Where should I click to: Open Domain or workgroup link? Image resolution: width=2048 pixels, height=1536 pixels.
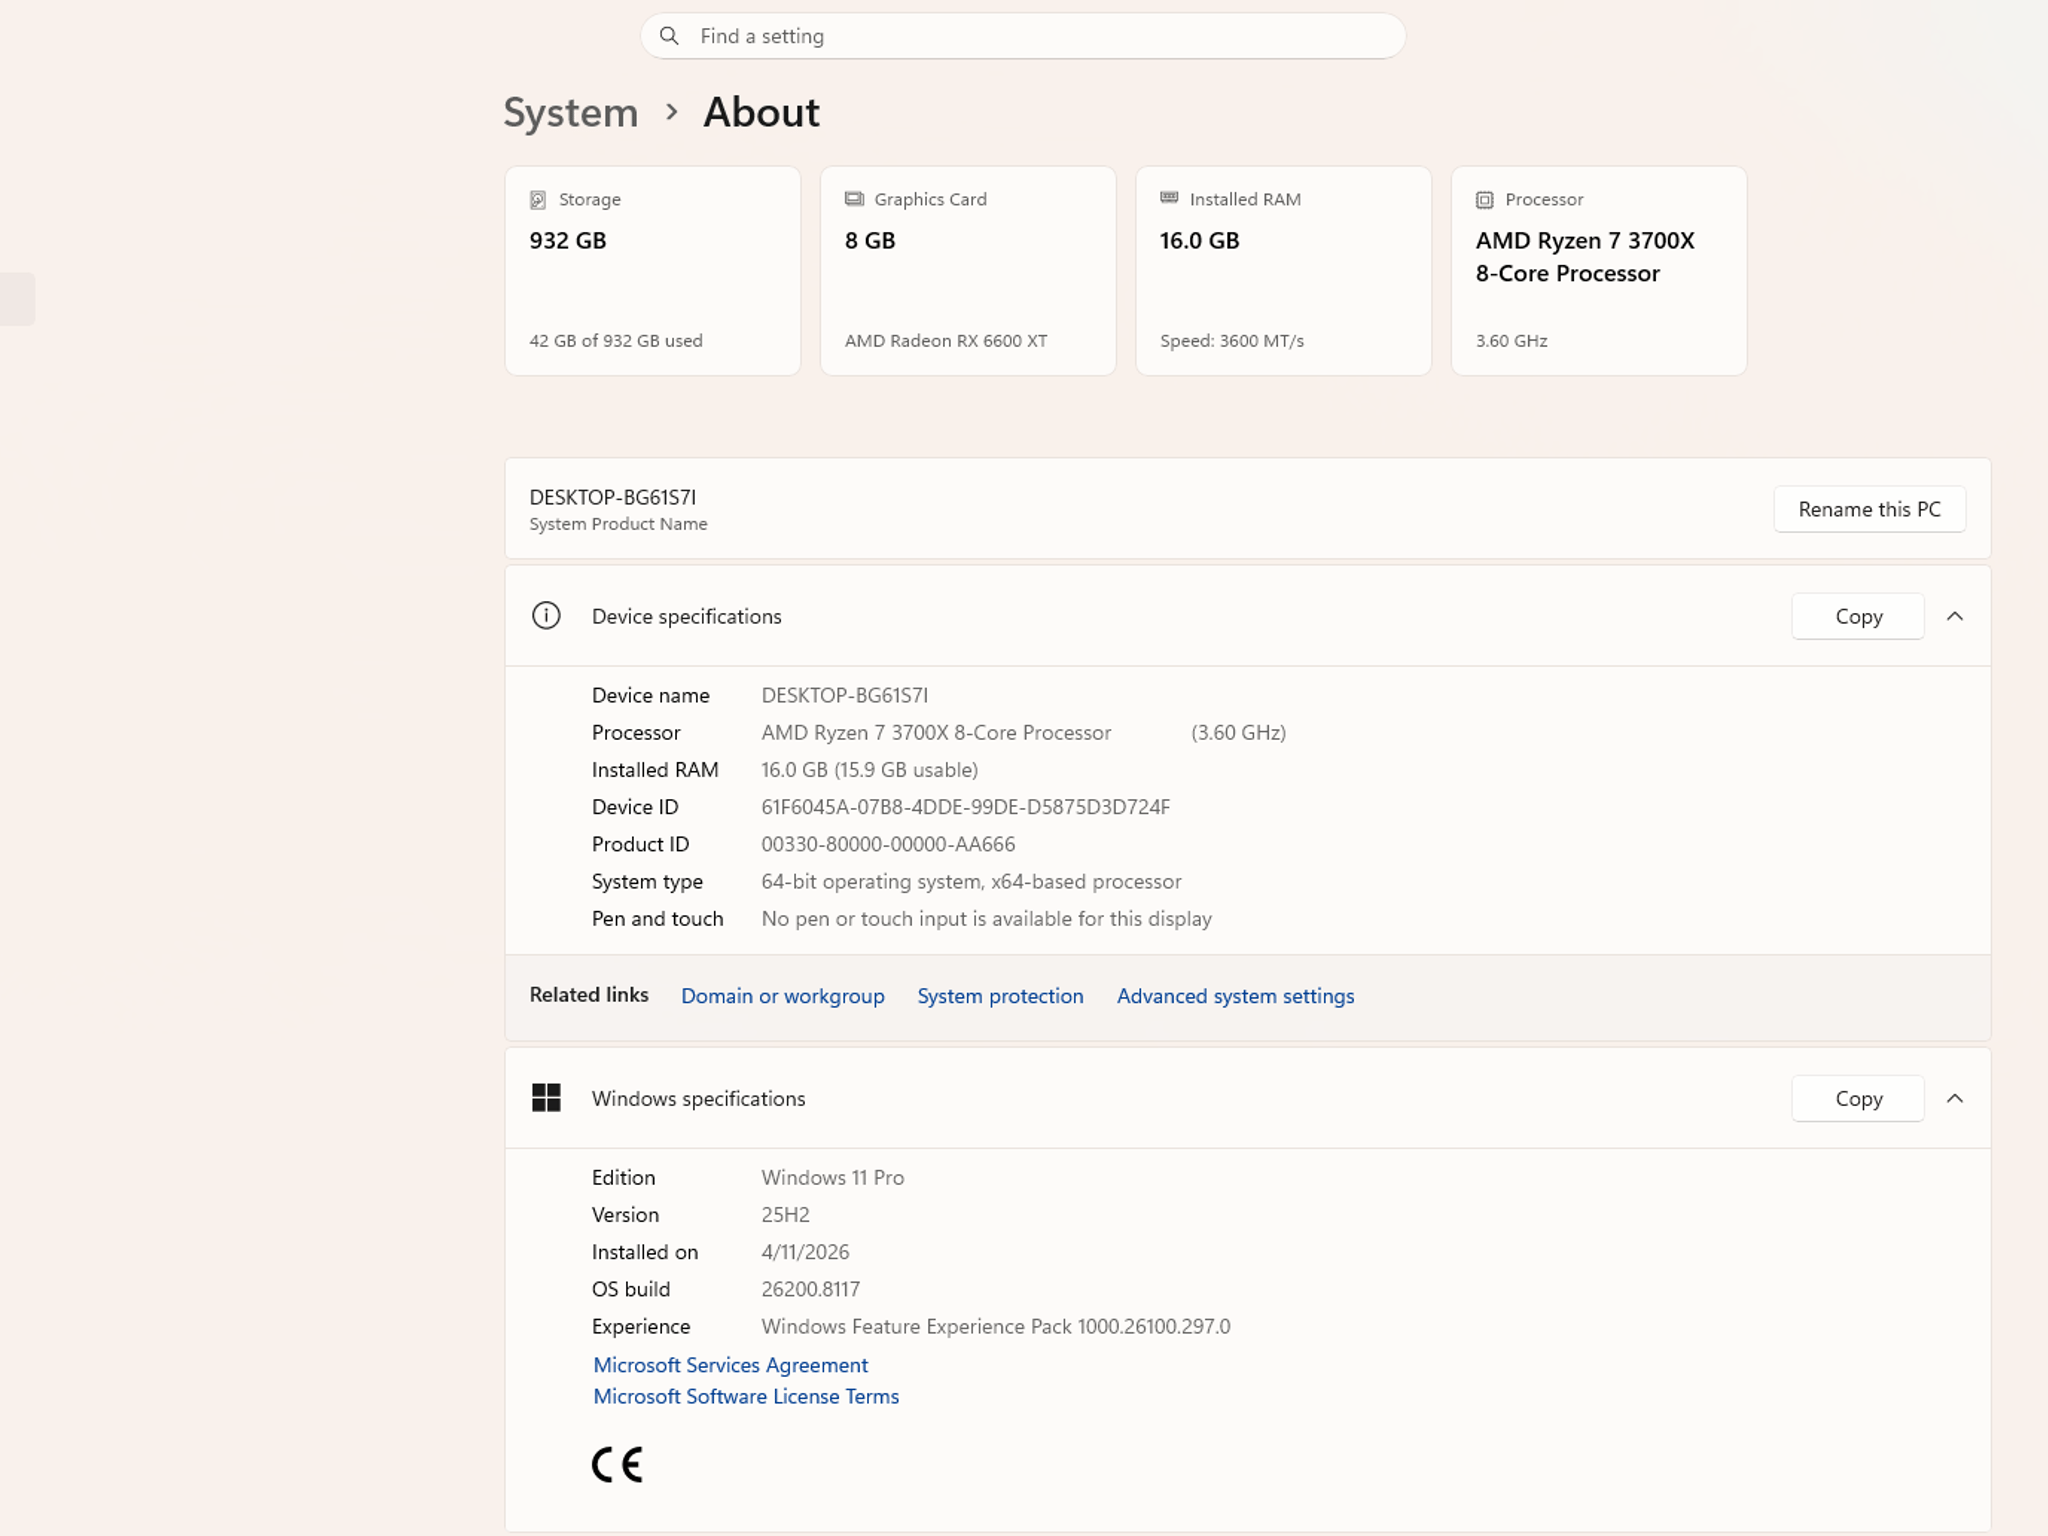pos(783,996)
